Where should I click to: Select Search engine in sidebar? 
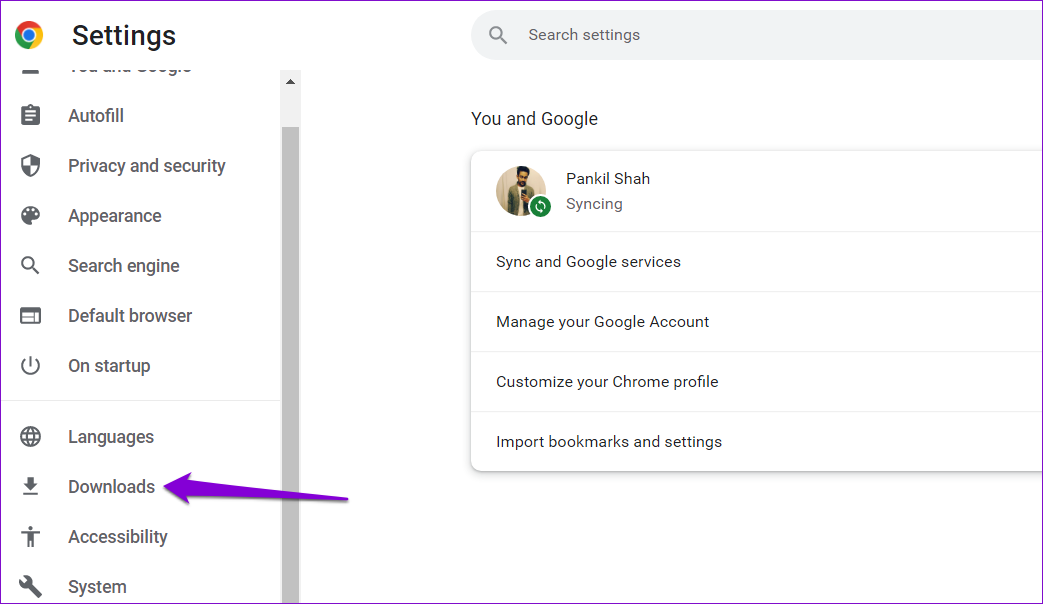point(124,265)
